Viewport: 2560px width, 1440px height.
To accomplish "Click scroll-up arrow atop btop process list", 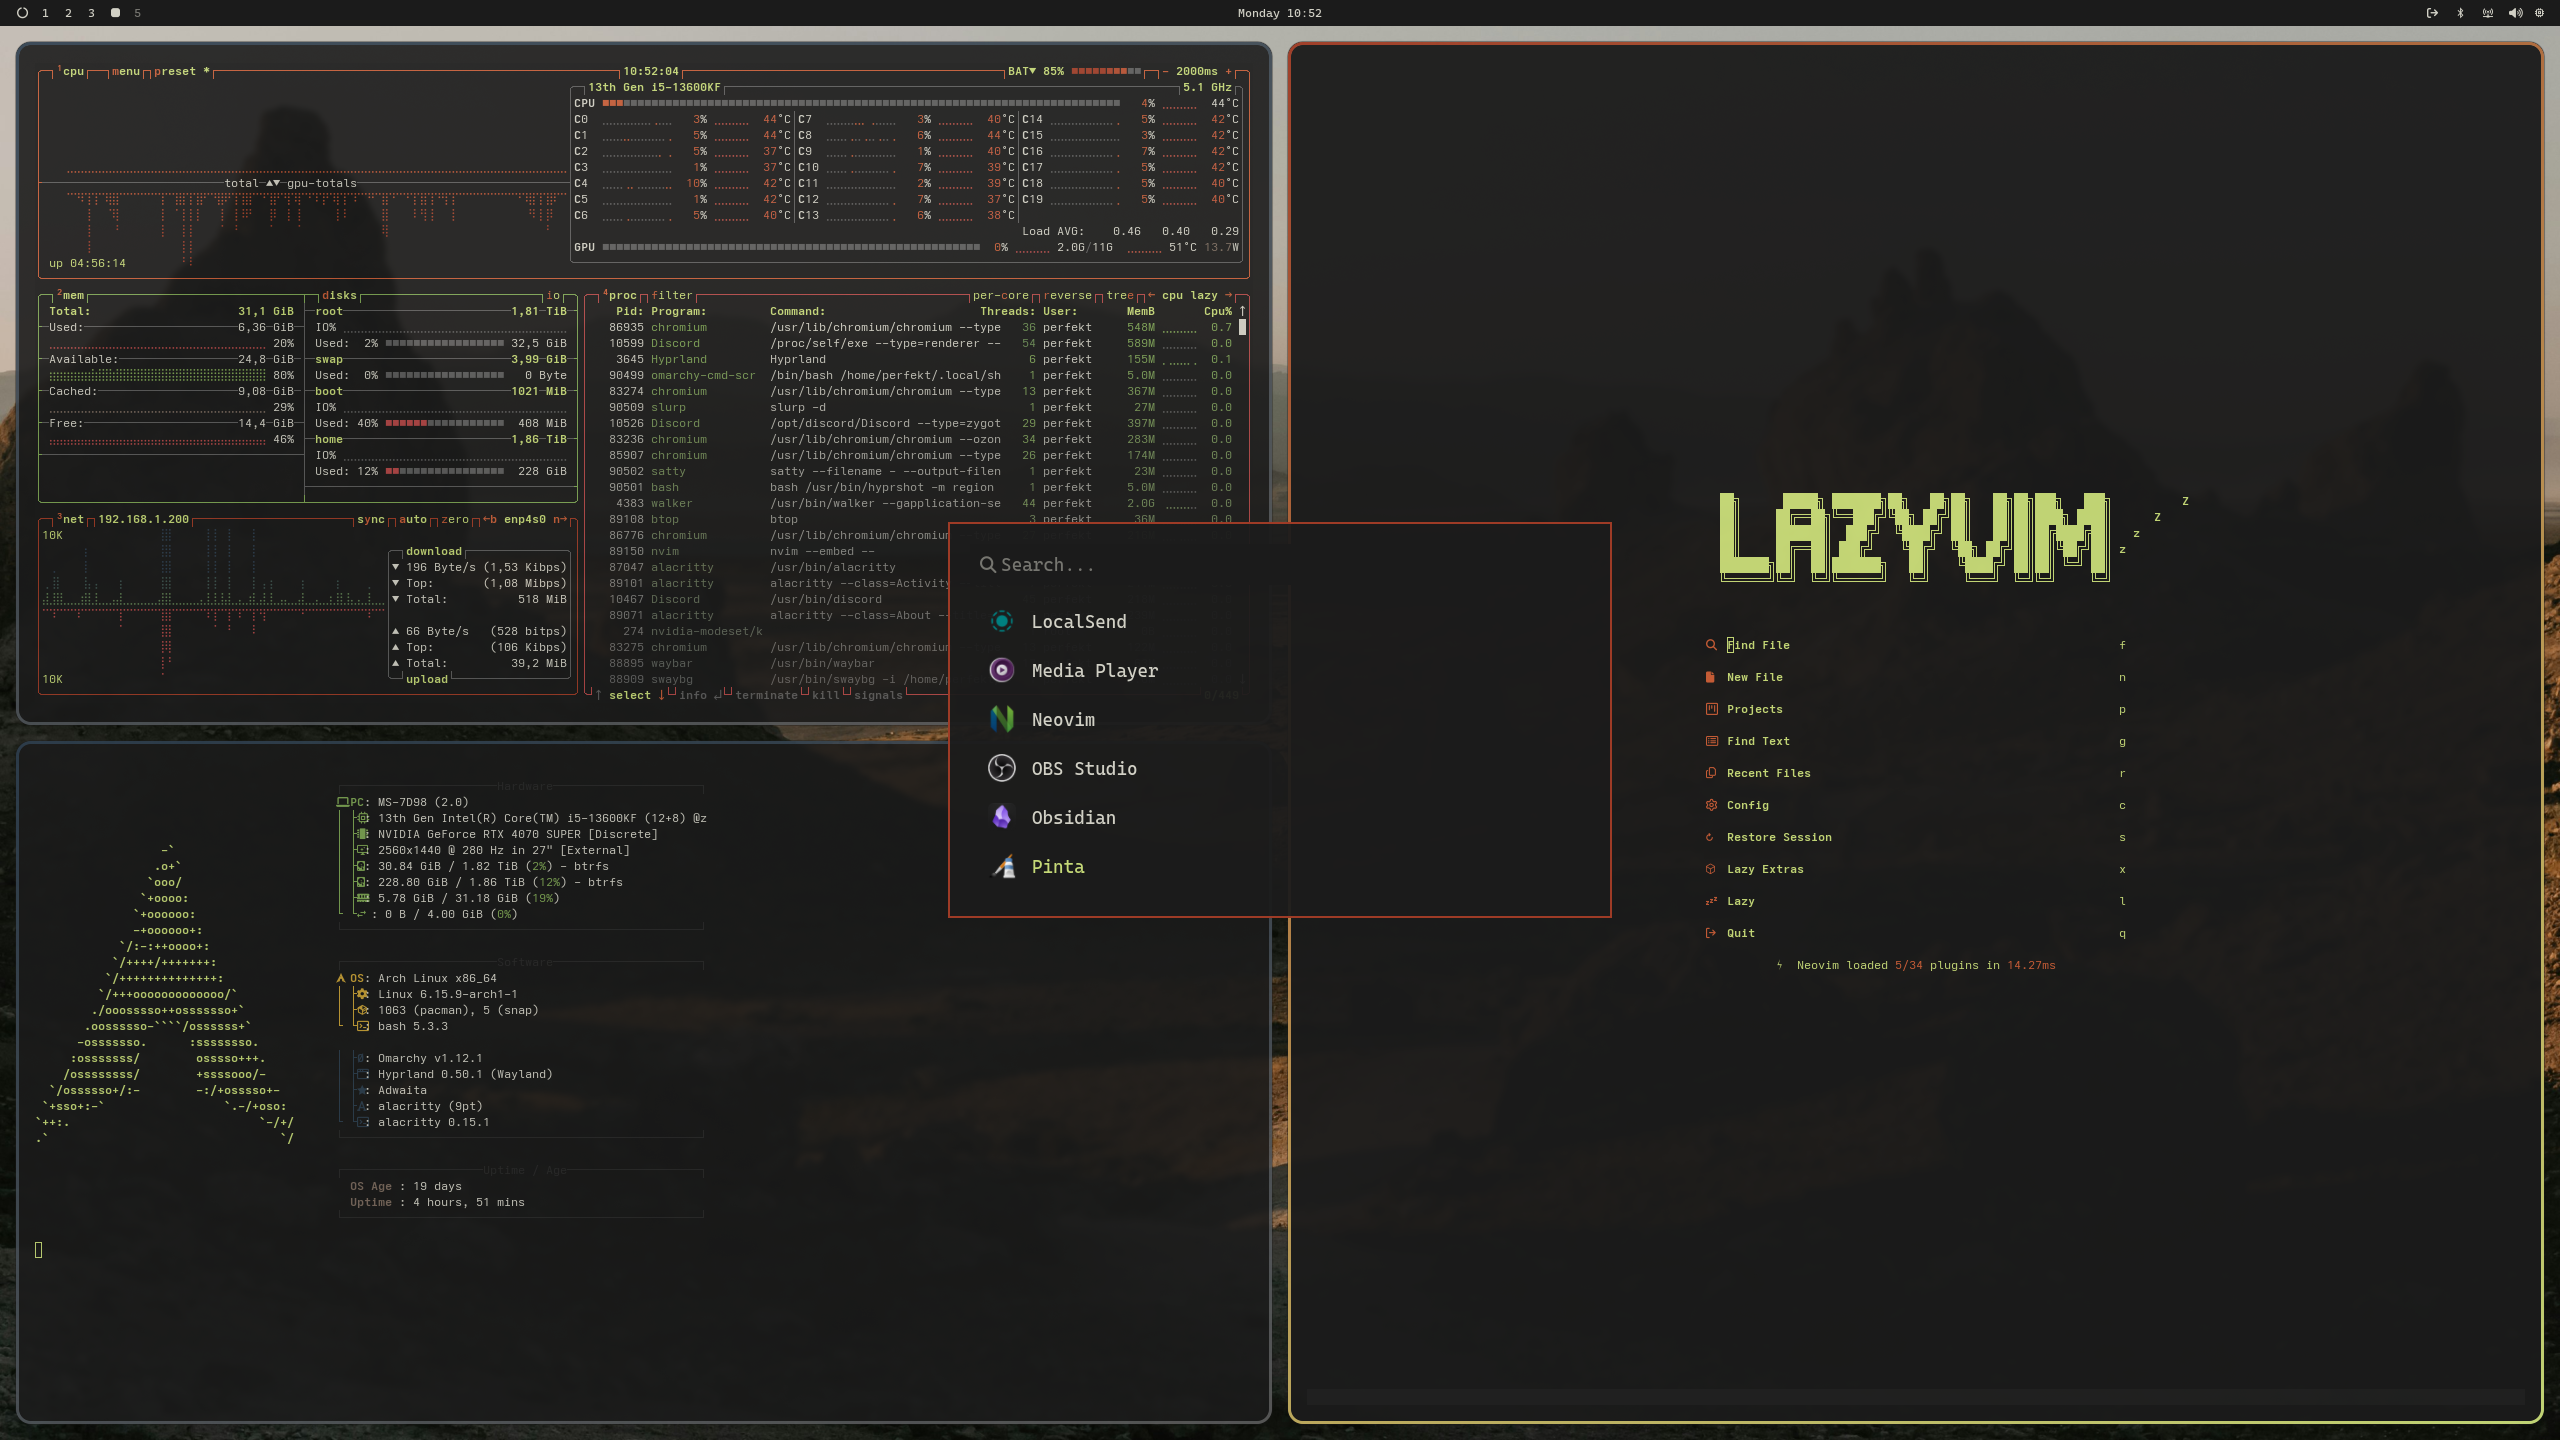I will (1242, 312).
